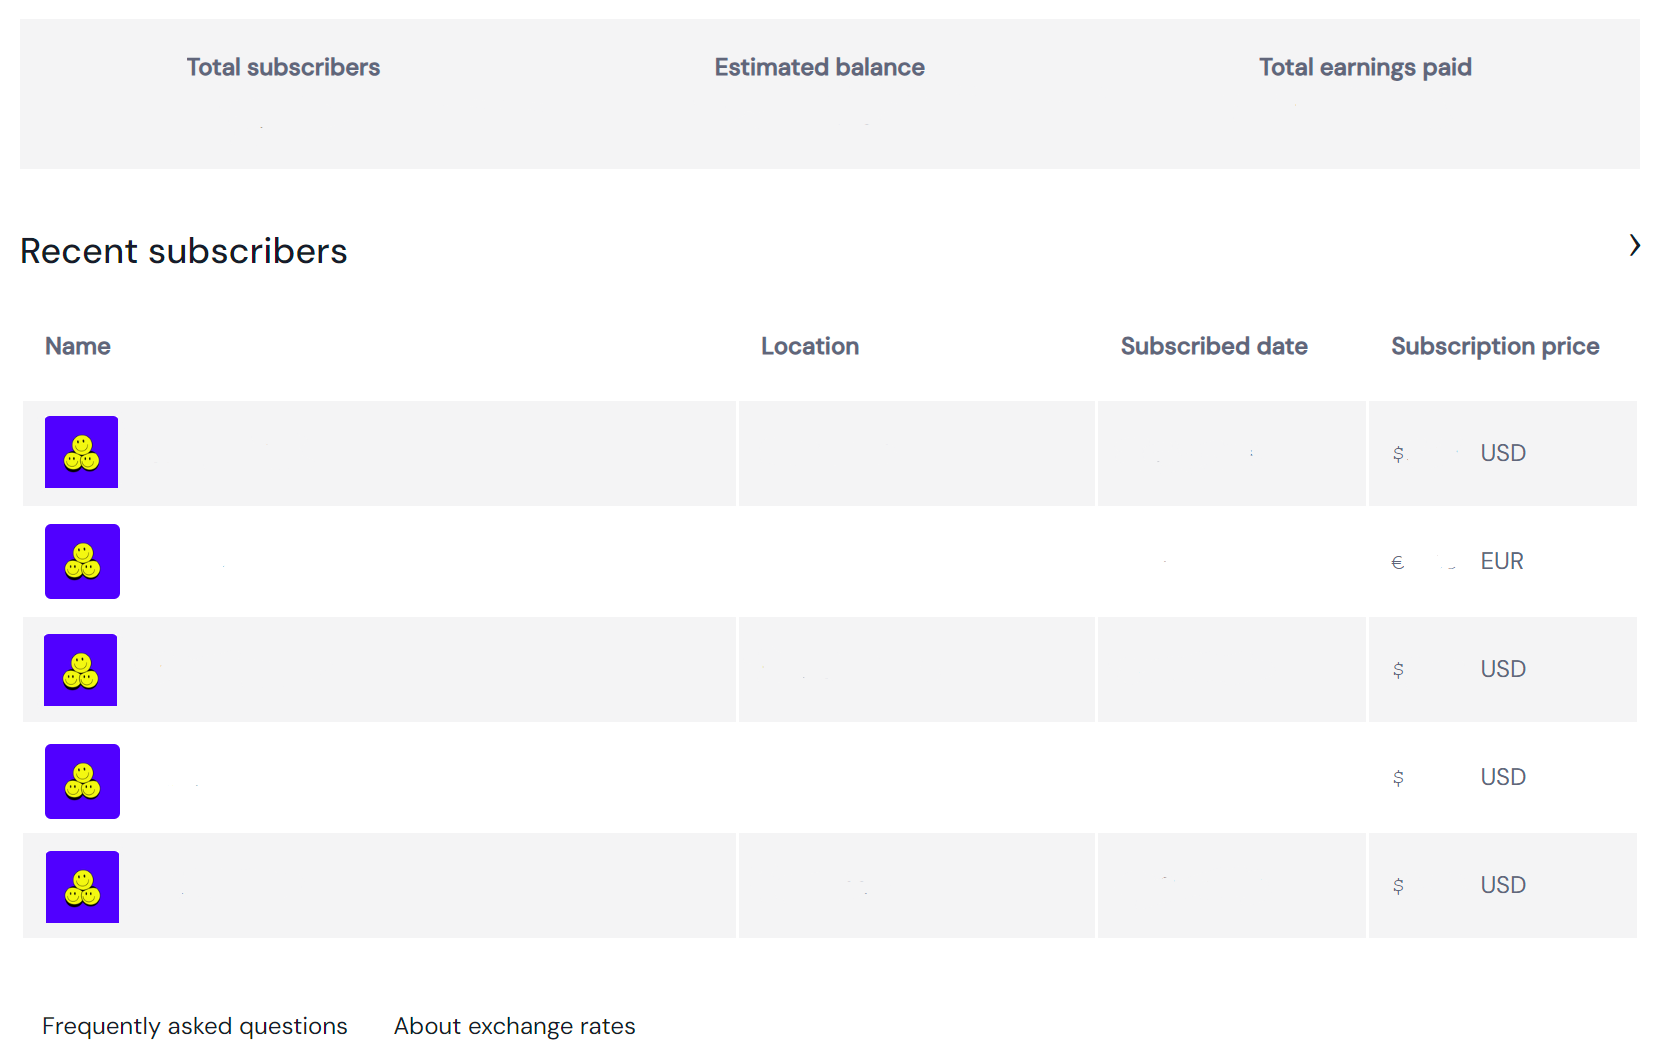Open Frequently asked questions link

coord(195,1026)
